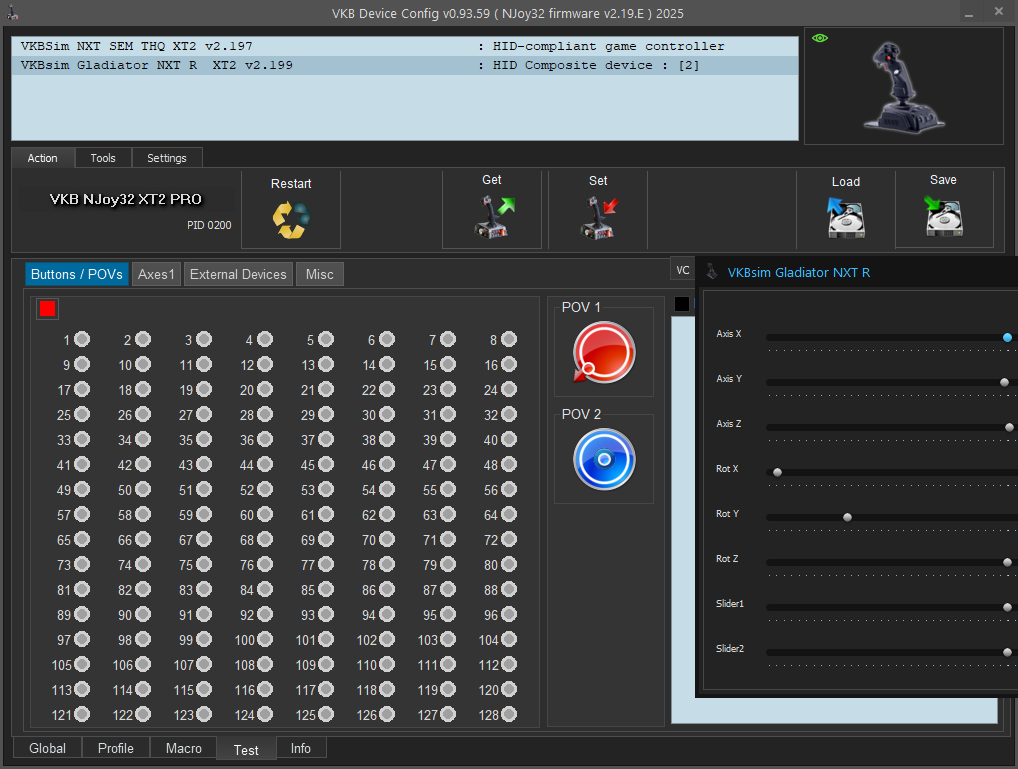1018x769 pixels.
Task: Adjust the Axis X slider handle
Action: (1007, 337)
